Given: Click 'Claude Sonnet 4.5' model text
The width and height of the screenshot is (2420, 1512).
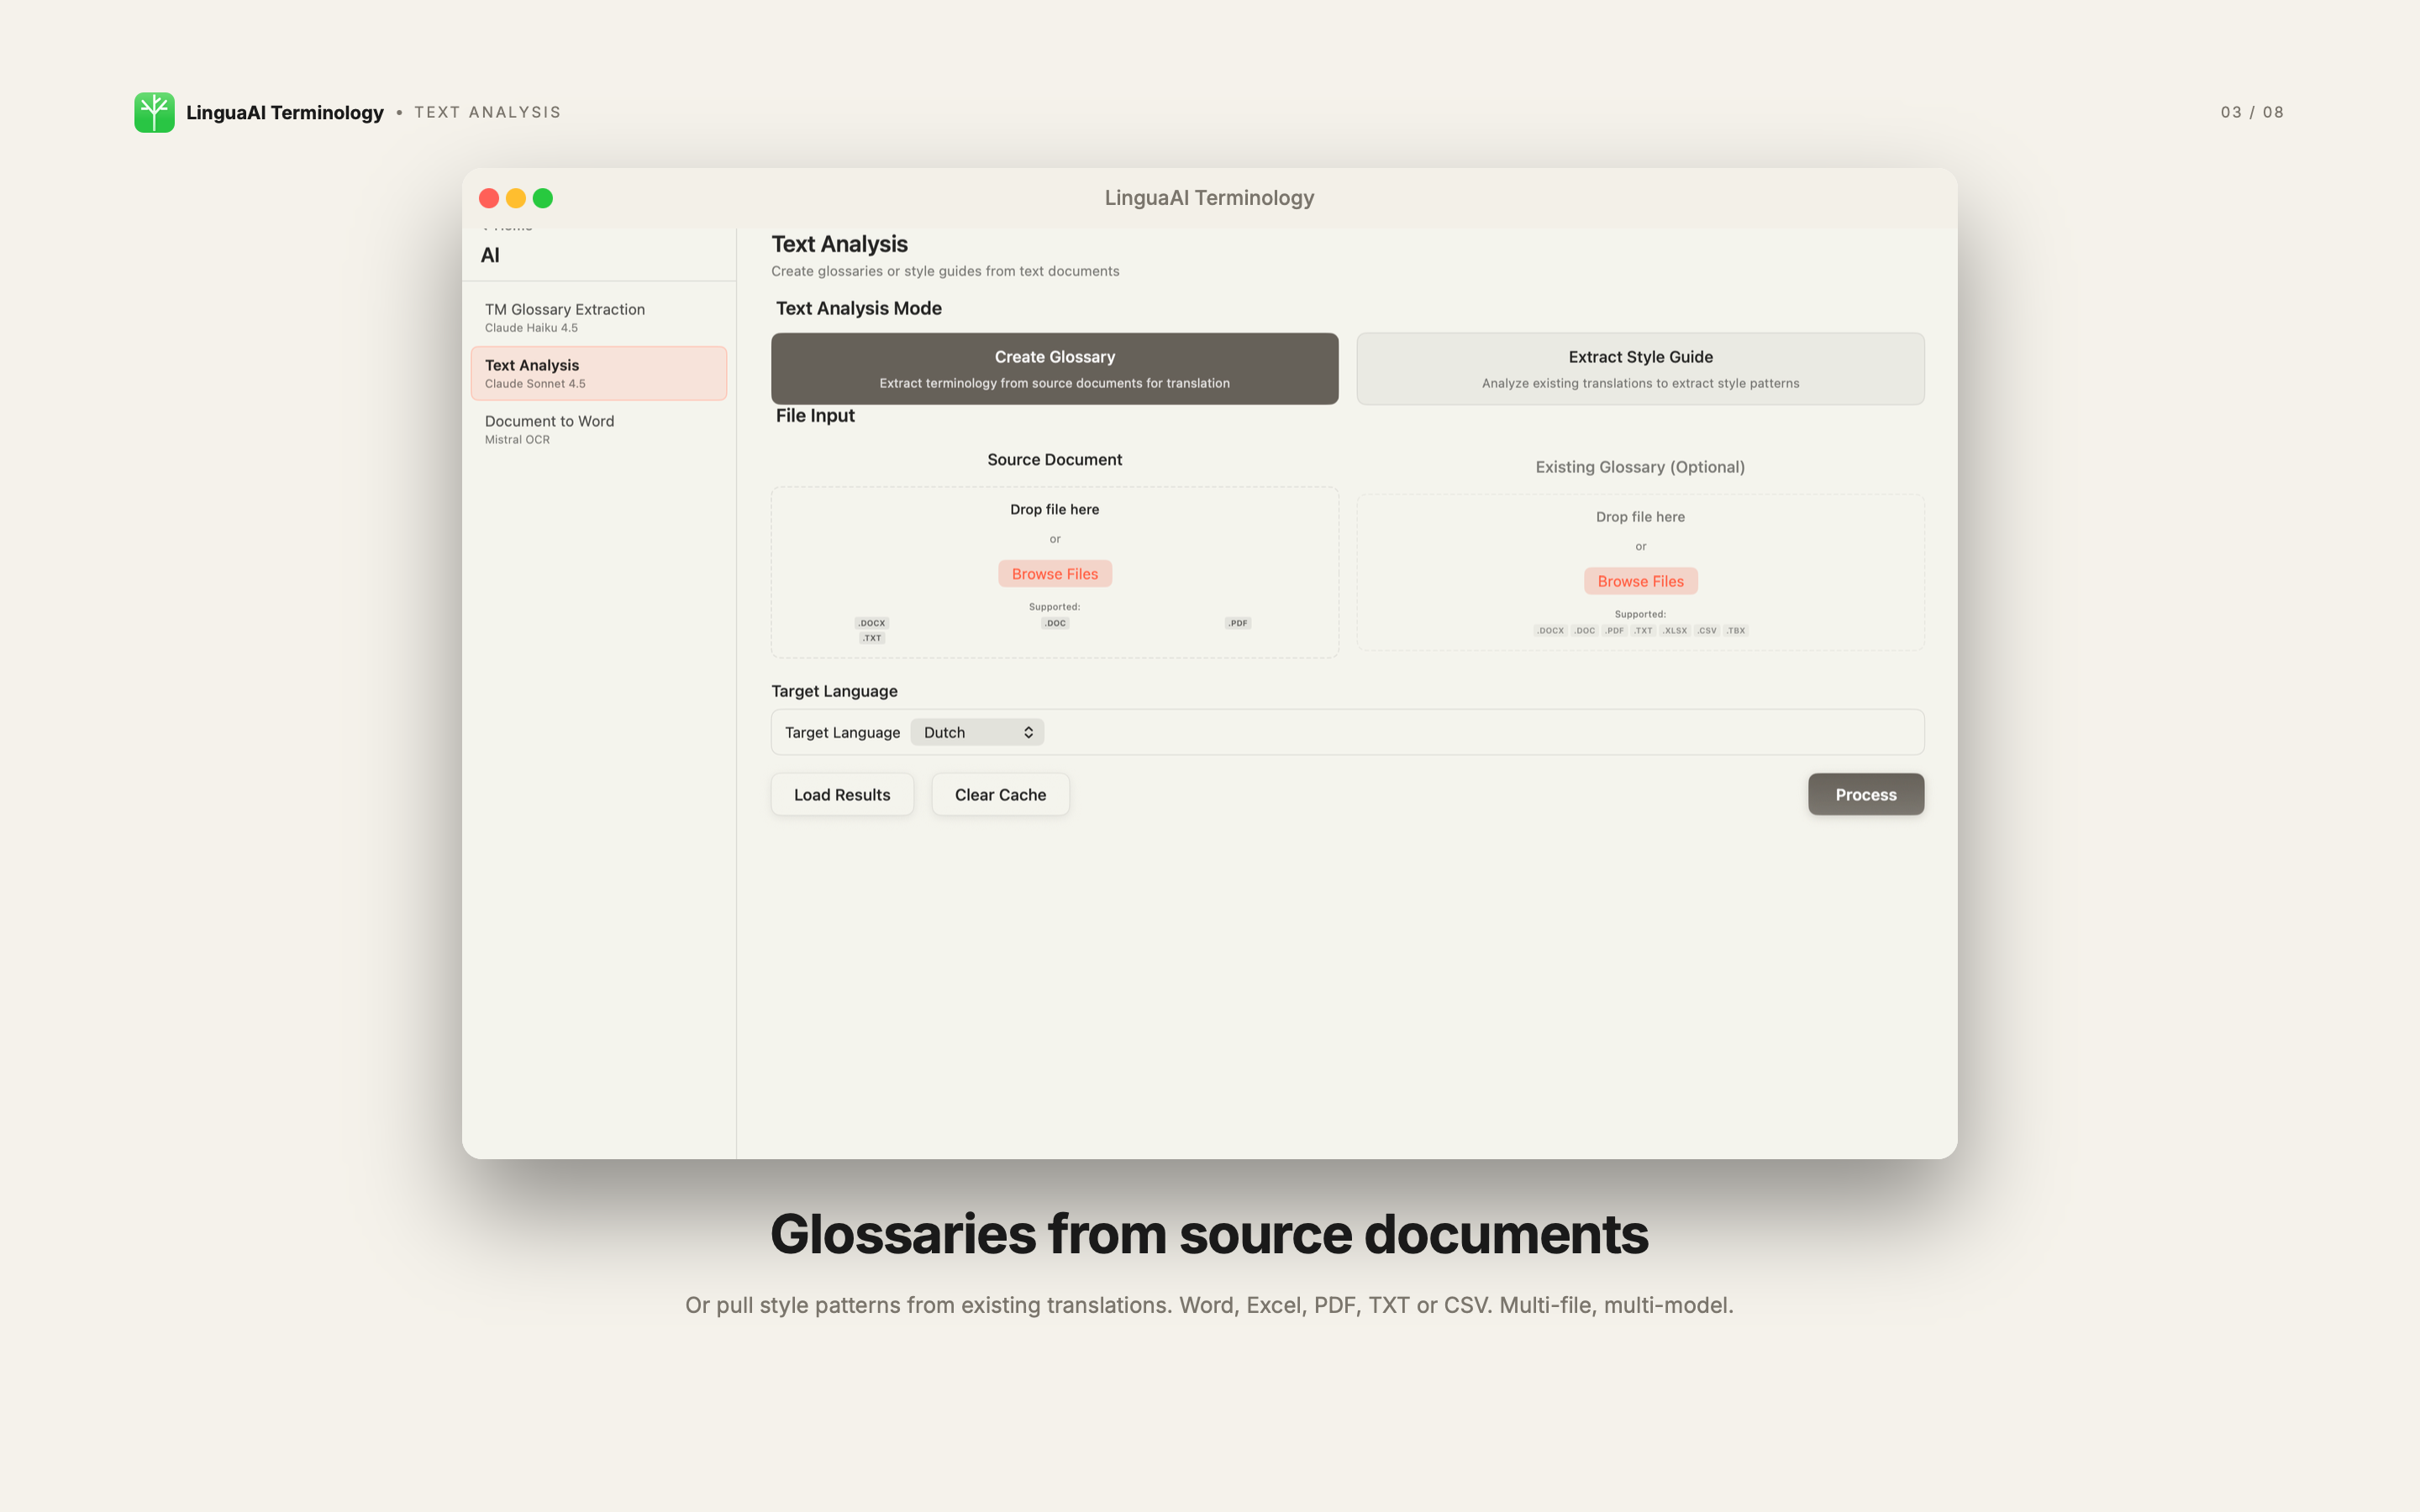Looking at the screenshot, I should 535,384.
